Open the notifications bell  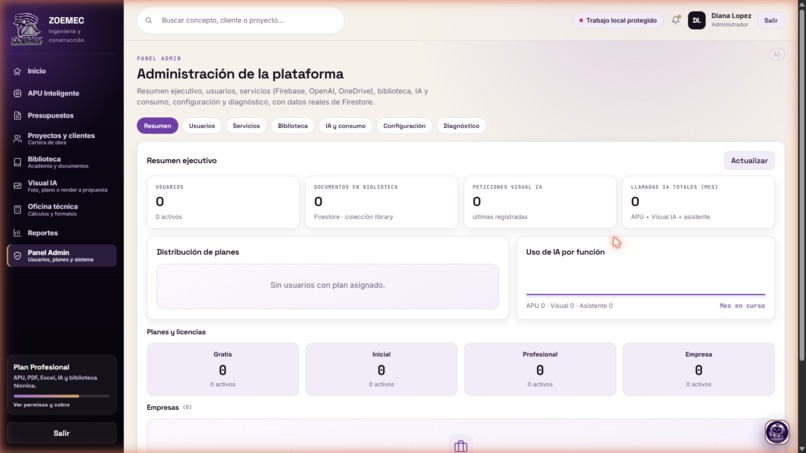point(675,20)
